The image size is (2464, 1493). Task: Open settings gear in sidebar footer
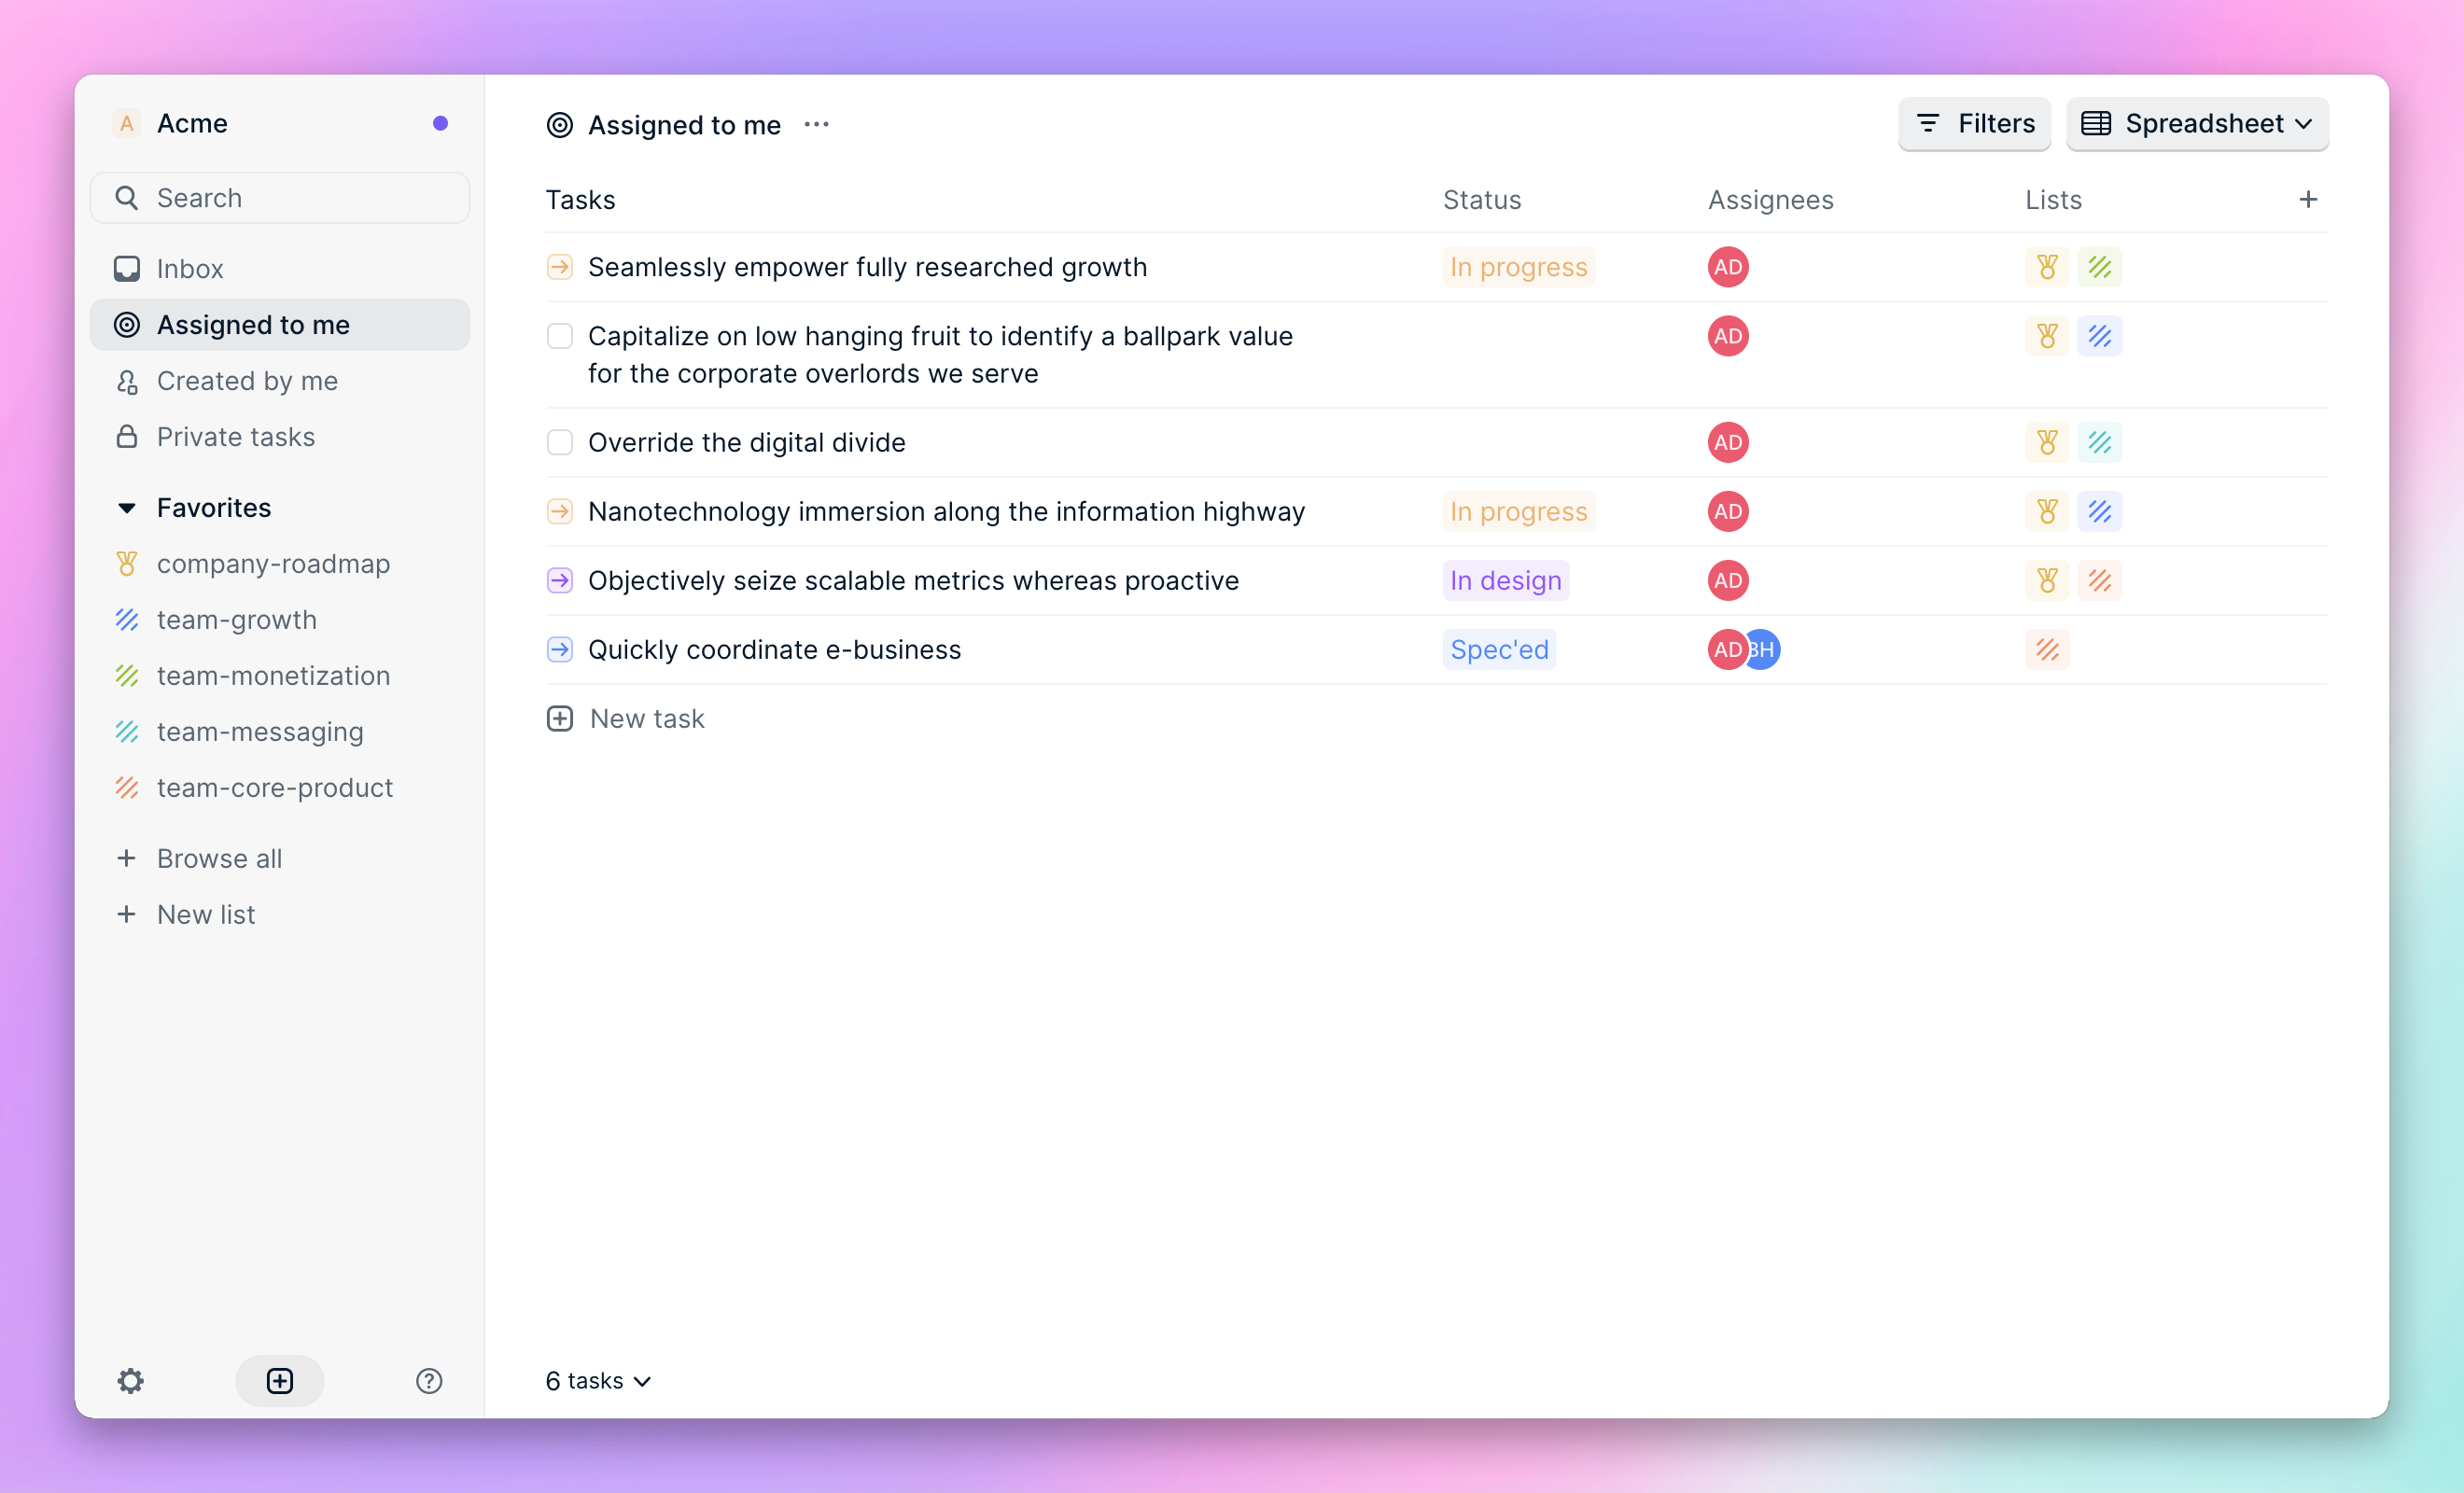click(x=130, y=1381)
